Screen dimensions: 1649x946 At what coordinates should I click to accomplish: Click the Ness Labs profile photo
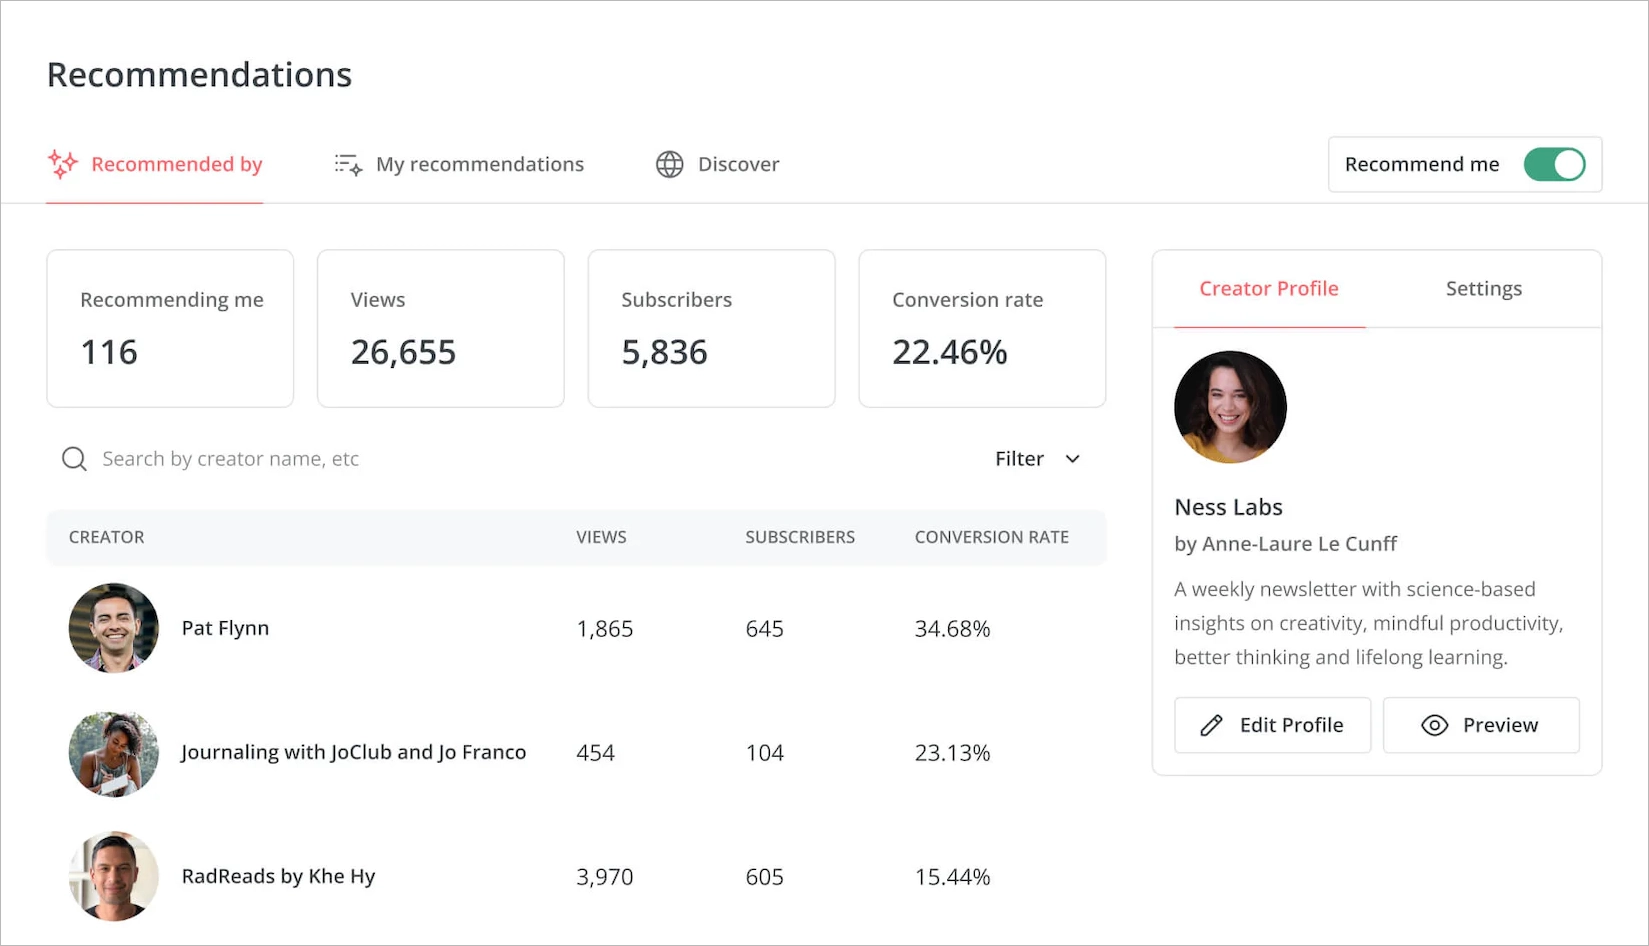pyautogui.click(x=1230, y=406)
